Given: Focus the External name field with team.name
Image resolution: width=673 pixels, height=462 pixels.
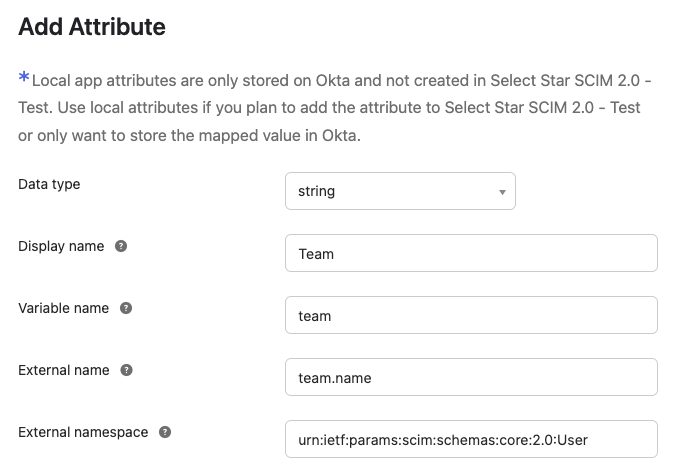Looking at the screenshot, I should click(471, 378).
